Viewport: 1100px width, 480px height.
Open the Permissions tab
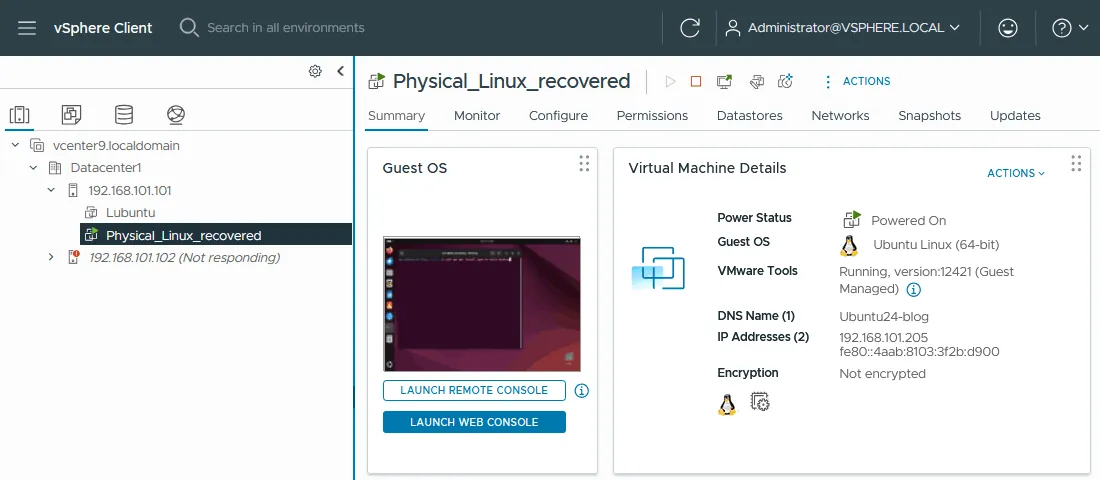pyautogui.click(x=652, y=116)
